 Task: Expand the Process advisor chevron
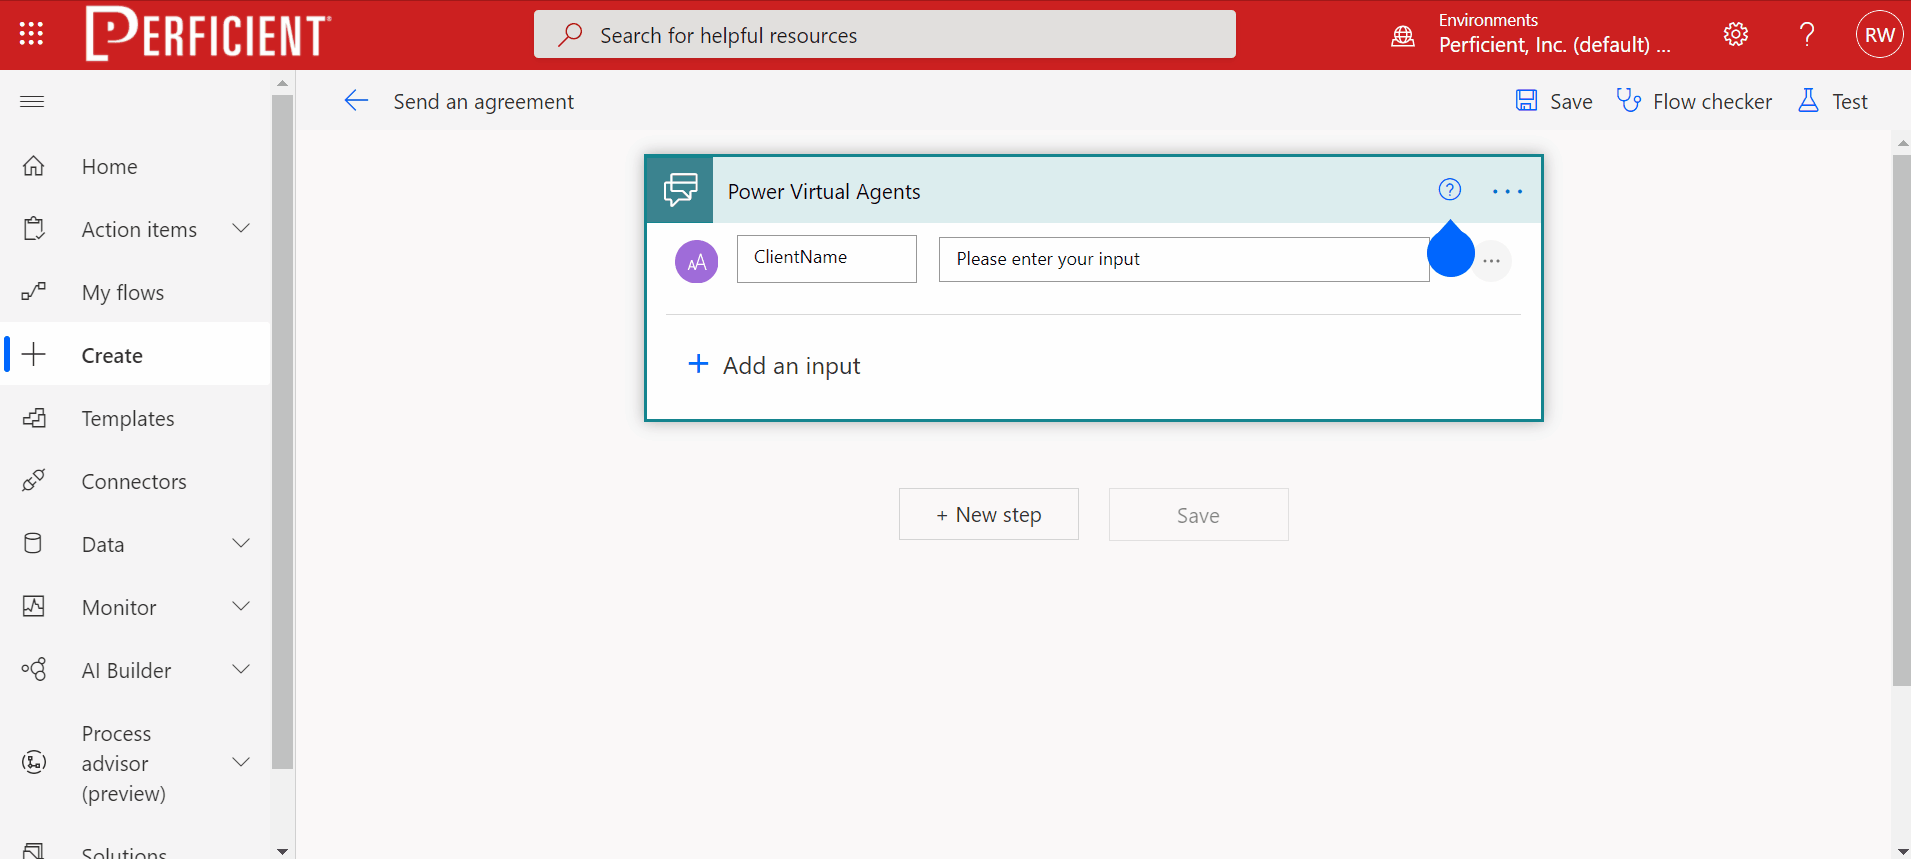pos(241,762)
